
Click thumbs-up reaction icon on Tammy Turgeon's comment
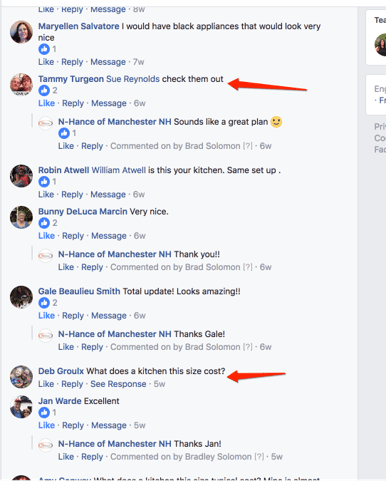tap(44, 90)
